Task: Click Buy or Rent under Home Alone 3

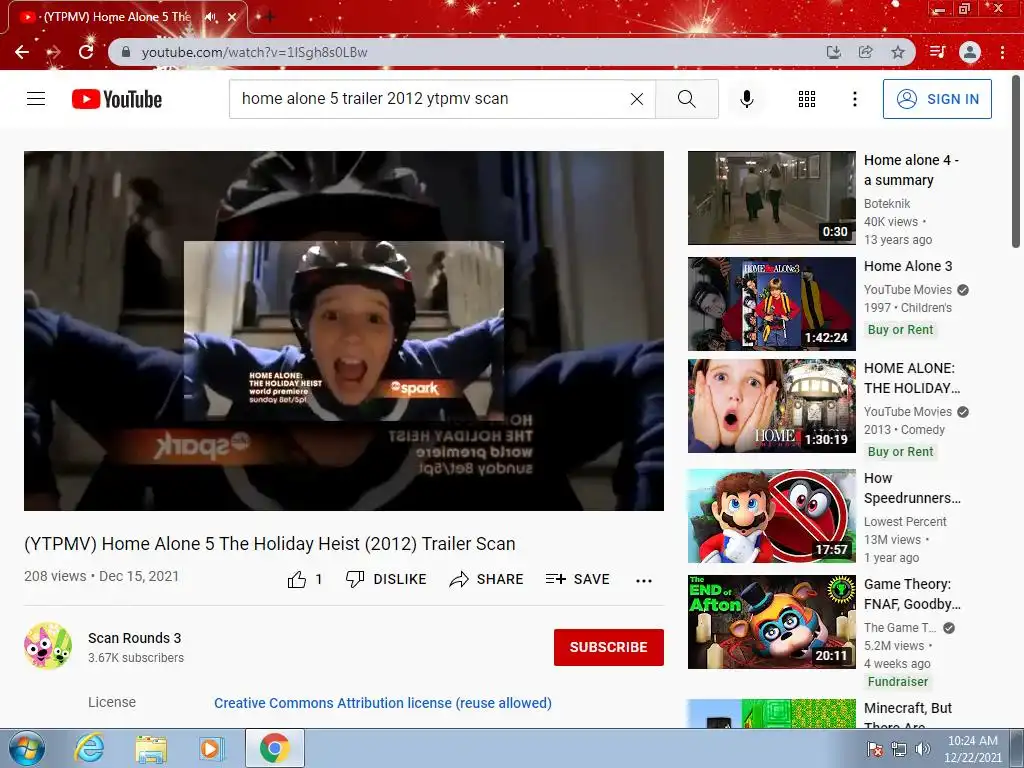Action: (901, 330)
